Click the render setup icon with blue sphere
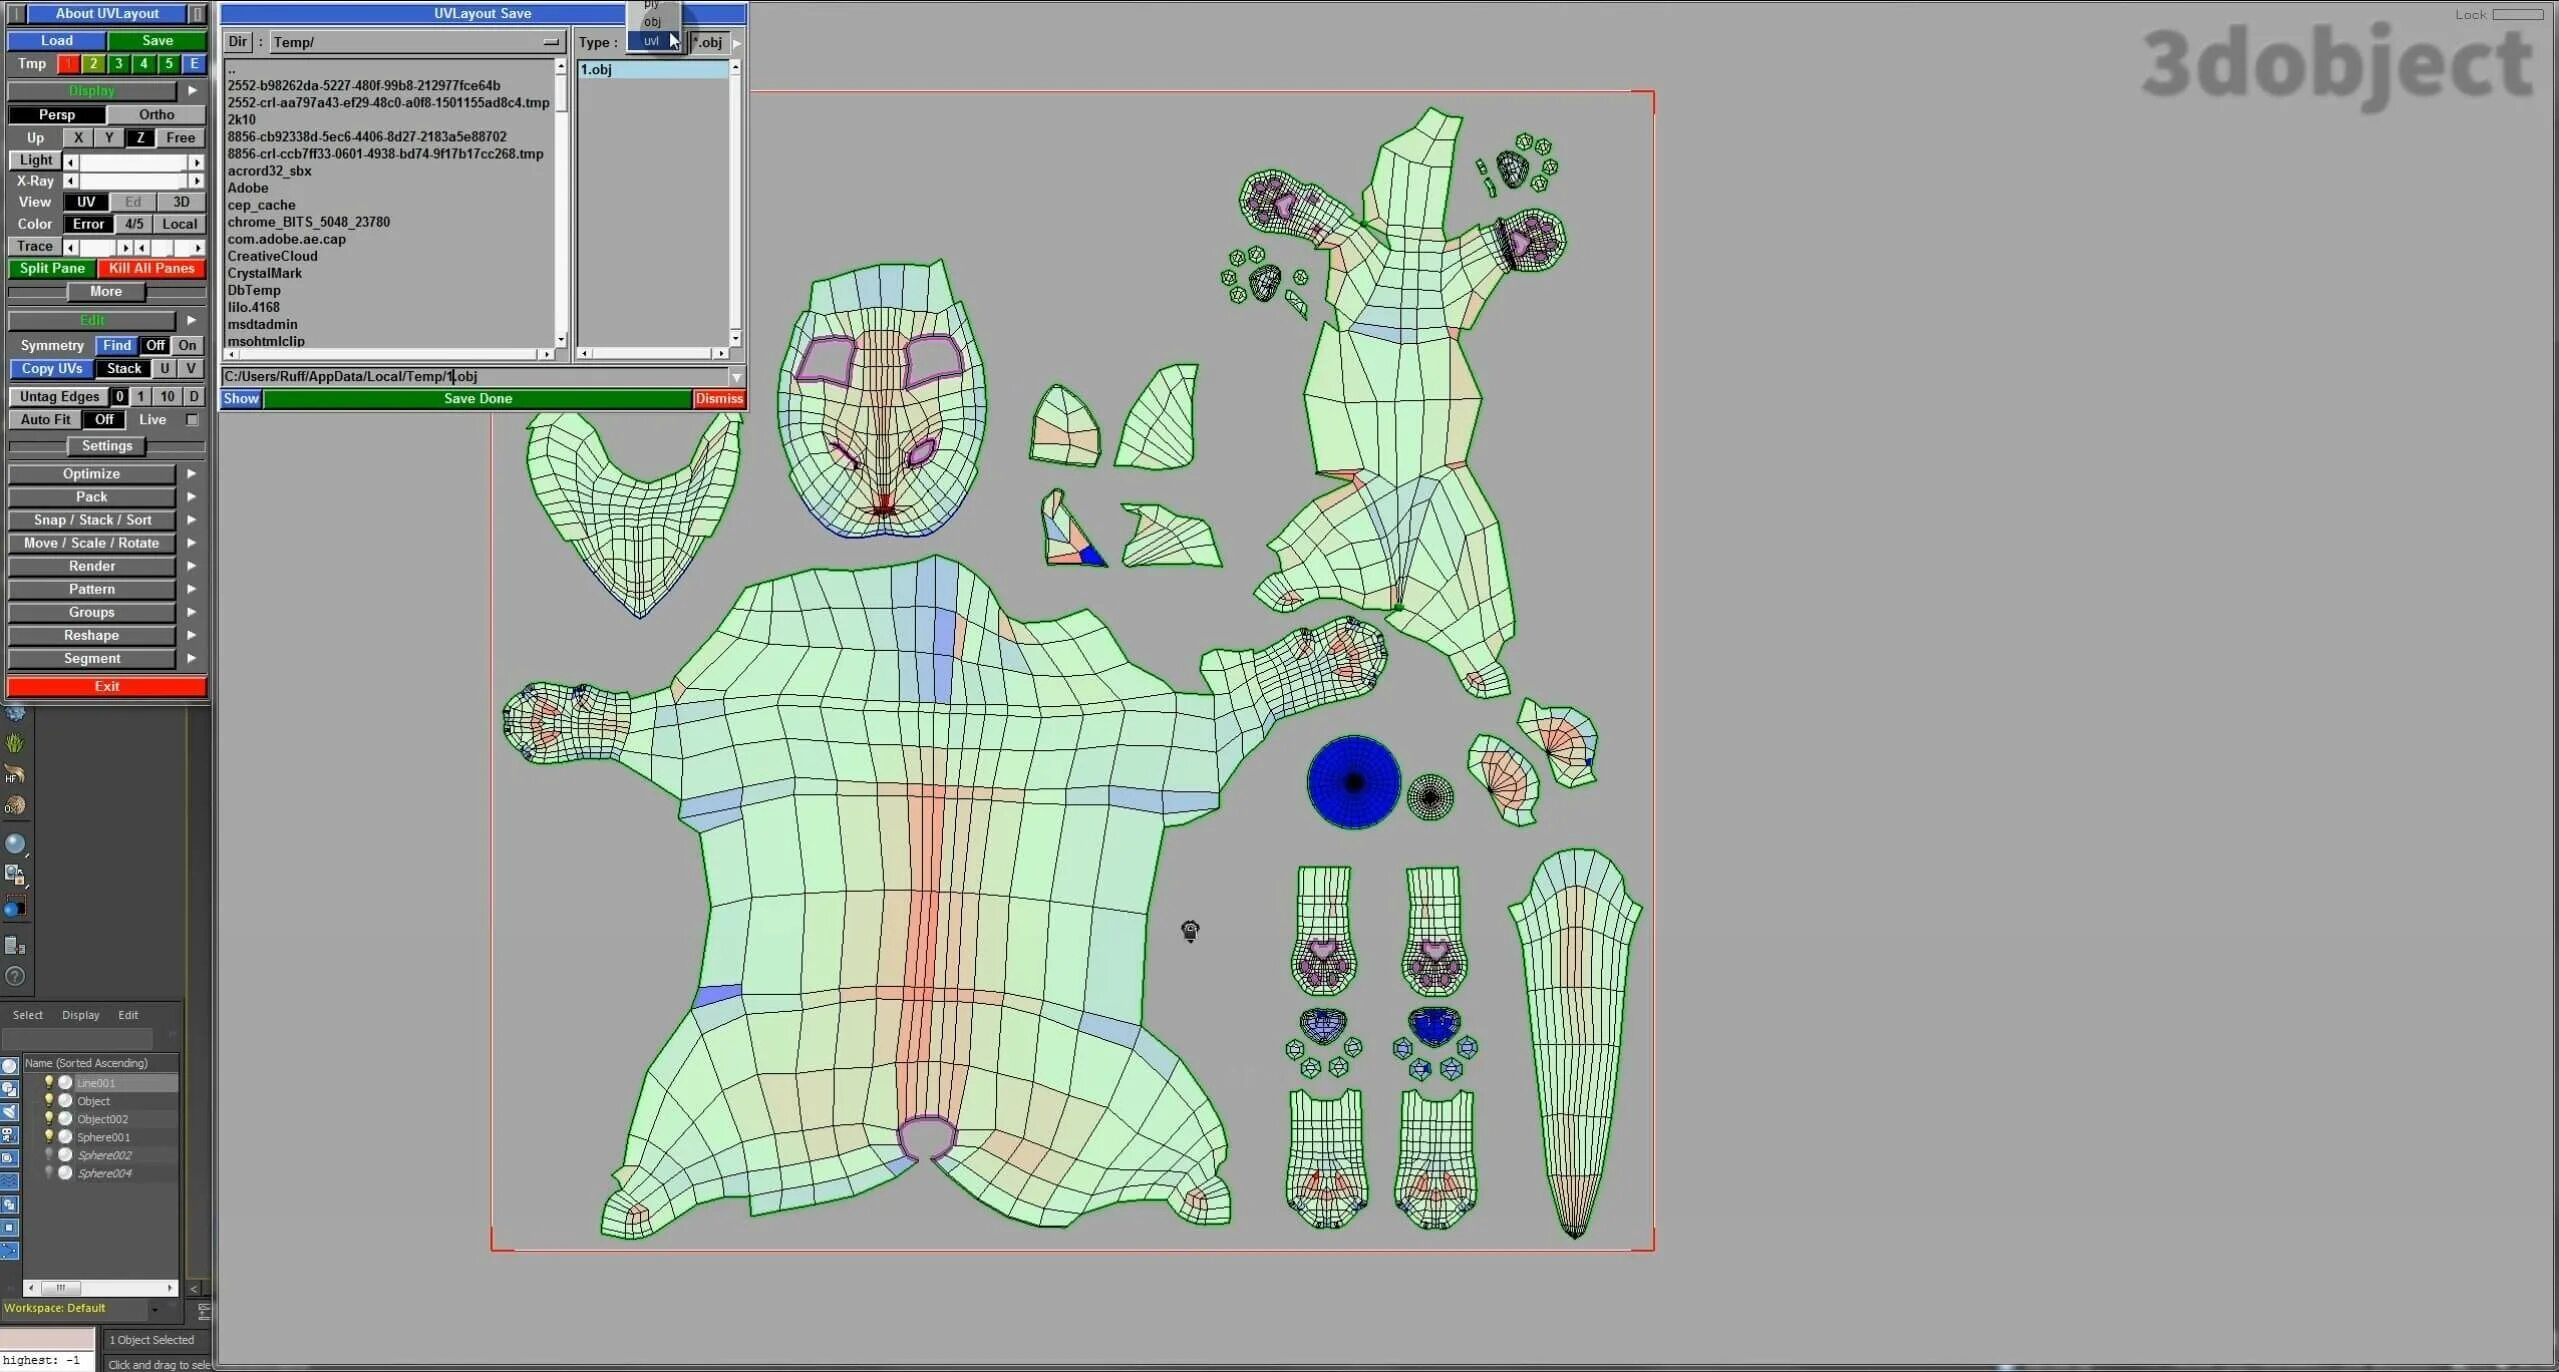Viewport: 2559px width, 1372px height. click(14, 909)
